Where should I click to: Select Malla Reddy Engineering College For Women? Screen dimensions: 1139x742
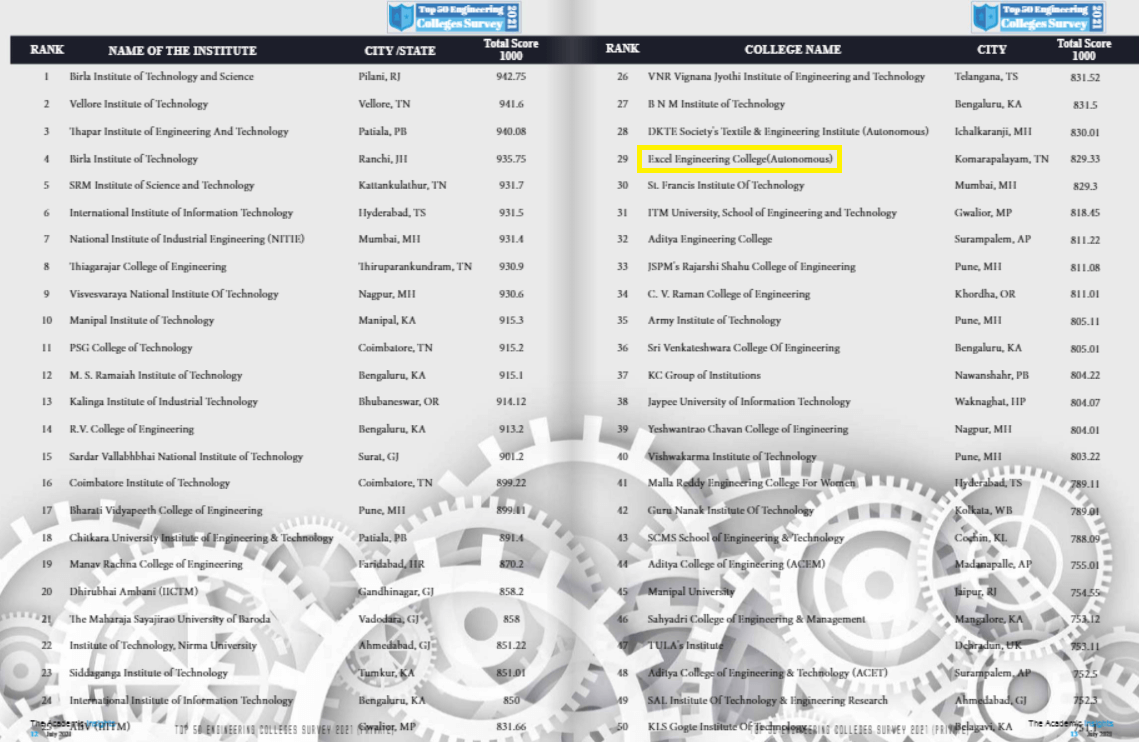[752, 483]
